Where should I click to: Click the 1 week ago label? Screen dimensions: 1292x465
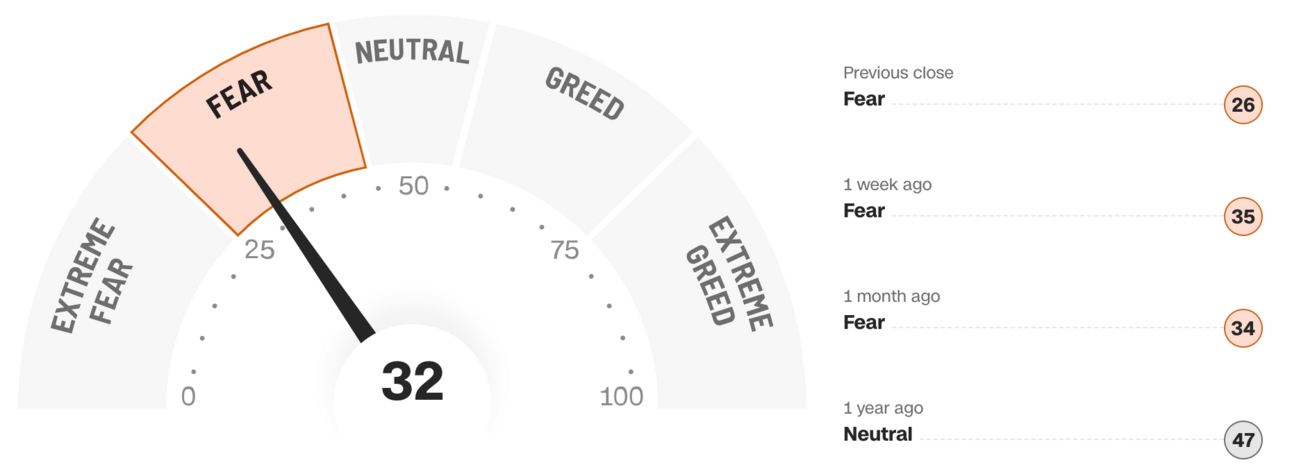coord(887,185)
